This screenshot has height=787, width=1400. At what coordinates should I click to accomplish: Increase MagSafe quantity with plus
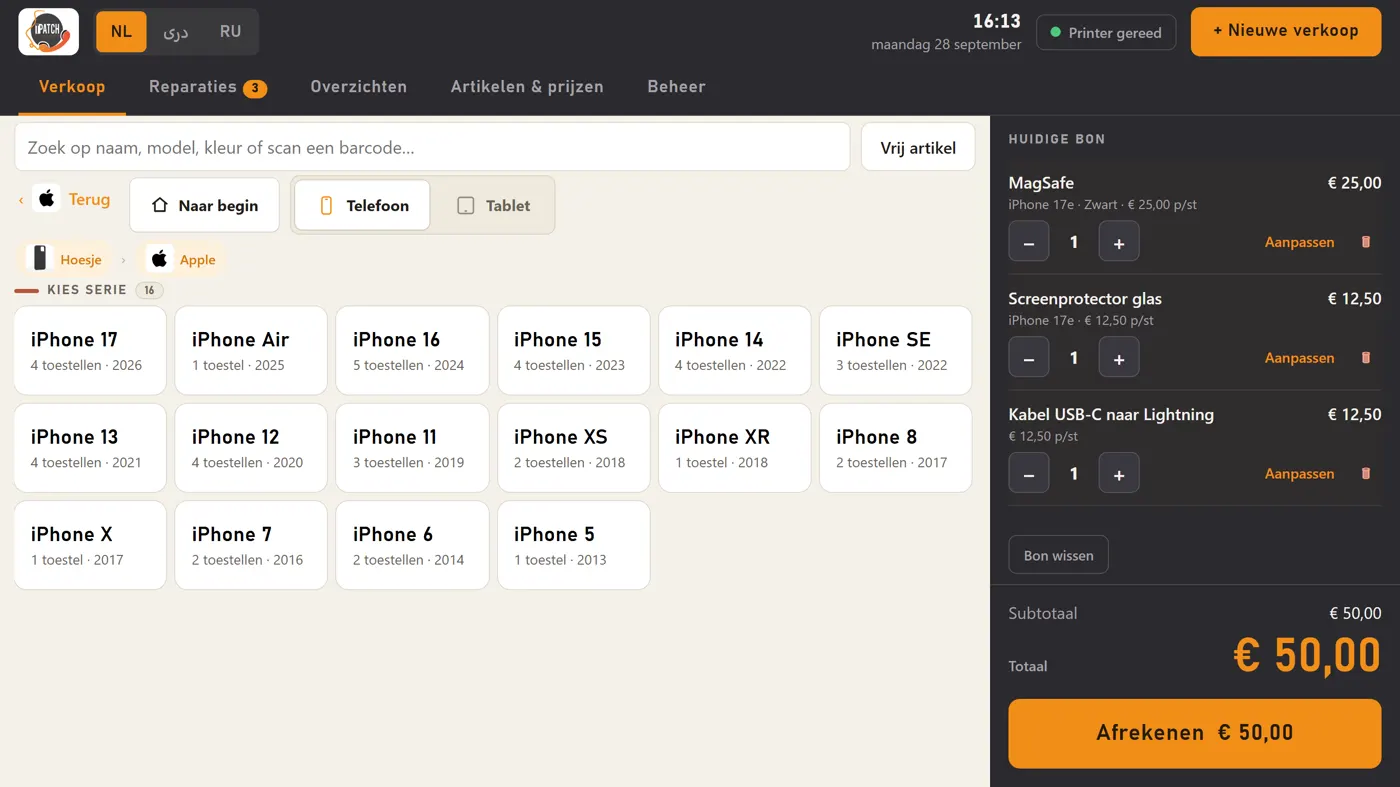(1119, 241)
